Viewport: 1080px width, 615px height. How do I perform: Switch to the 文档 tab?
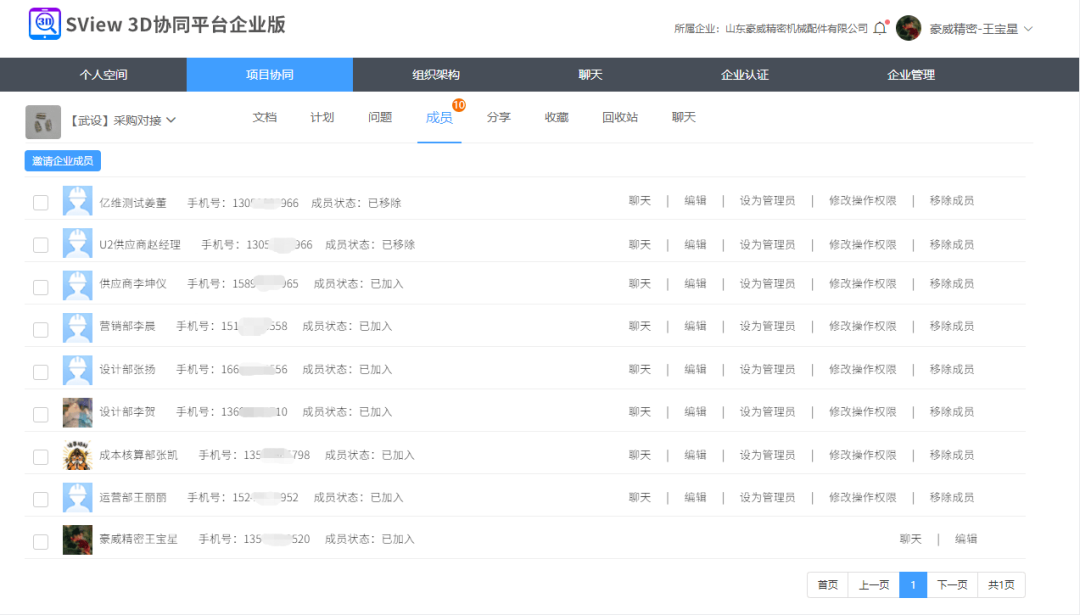tap(263, 116)
